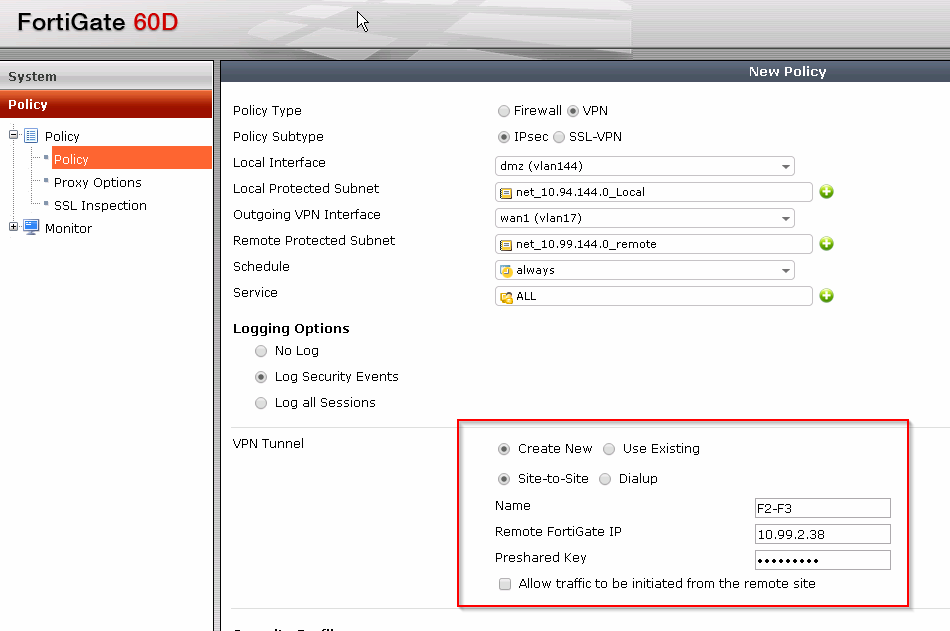Select Log Security Events option
The height and width of the screenshot is (631, 950).
(261, 377)
